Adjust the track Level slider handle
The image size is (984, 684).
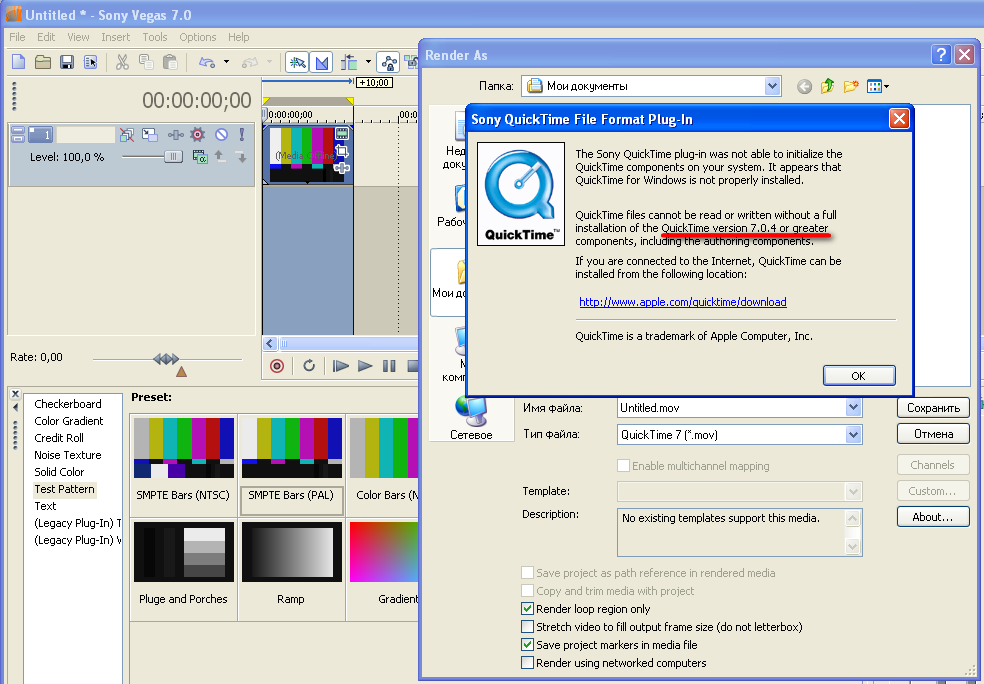173,157
